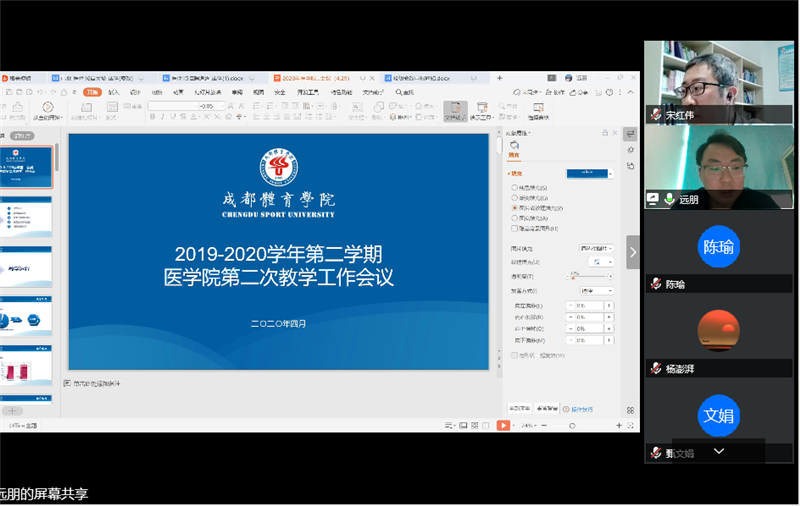This screenshot has width=800, height=506.
Task: Click the orange play slideshow button
Action: [503, 425]
